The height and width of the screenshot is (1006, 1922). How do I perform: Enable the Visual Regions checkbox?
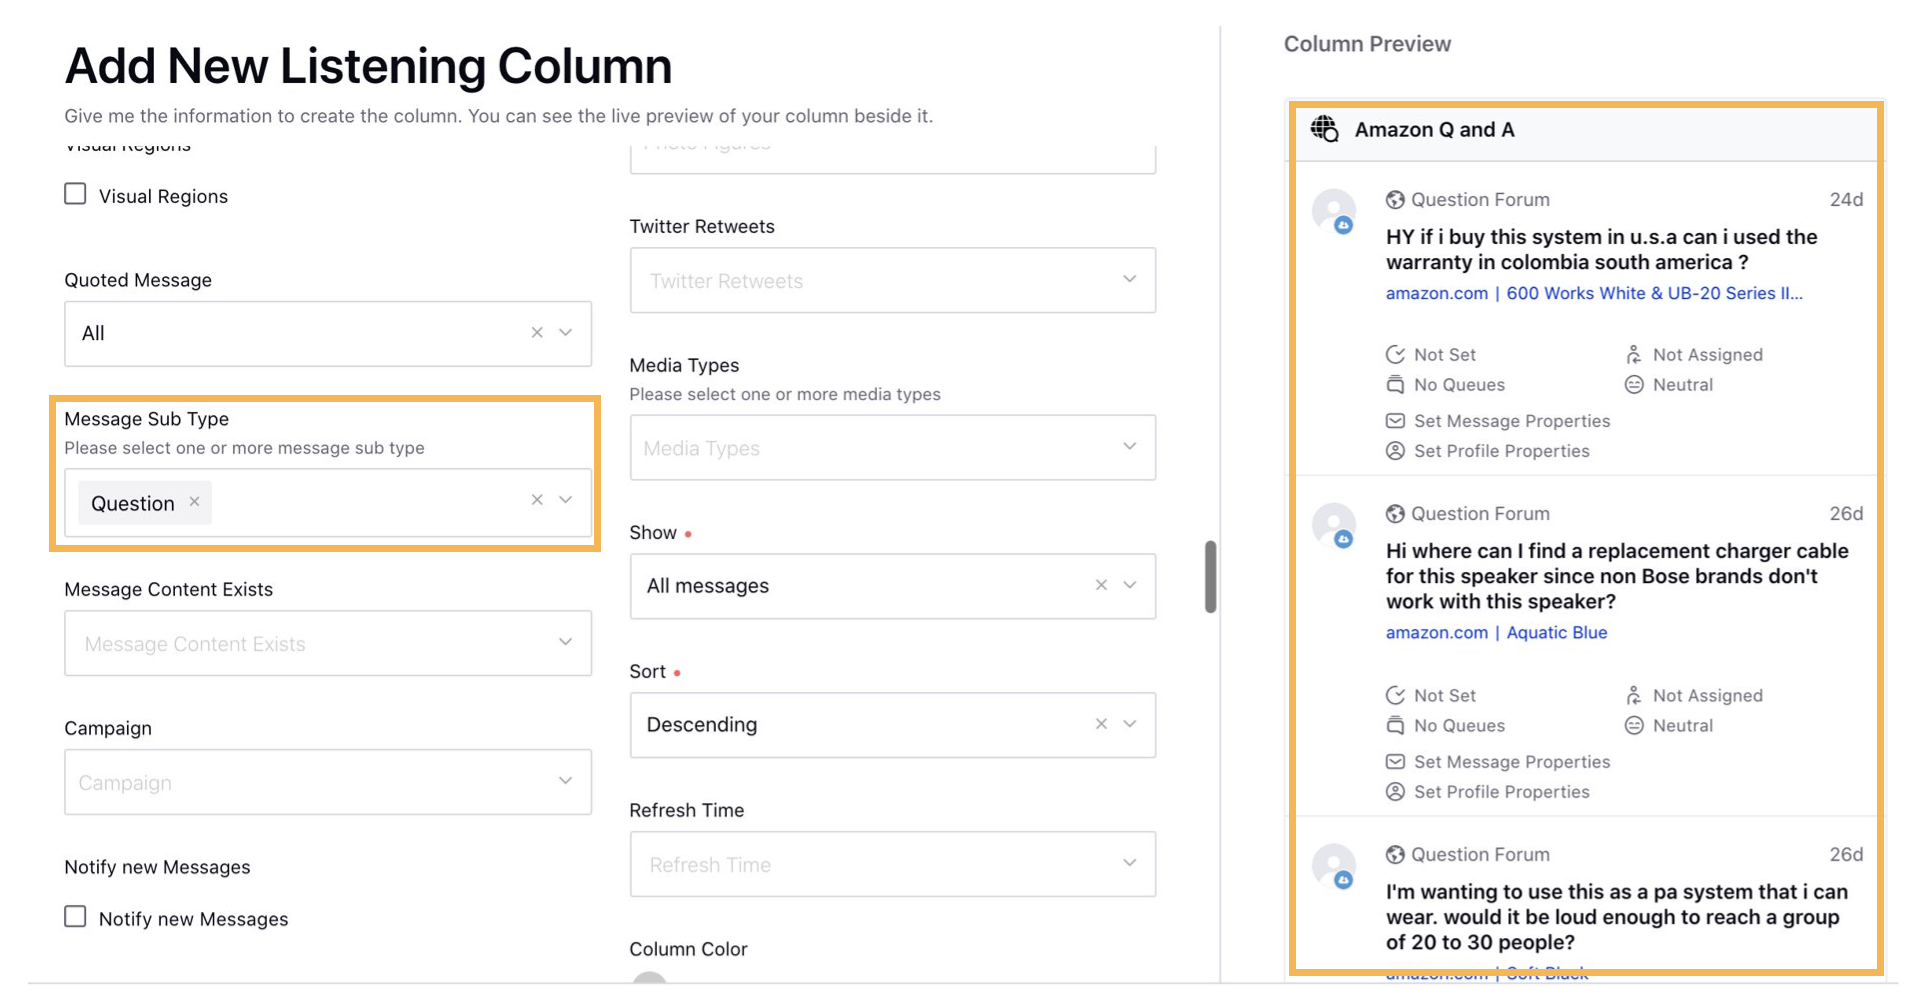tap(75, 194)
